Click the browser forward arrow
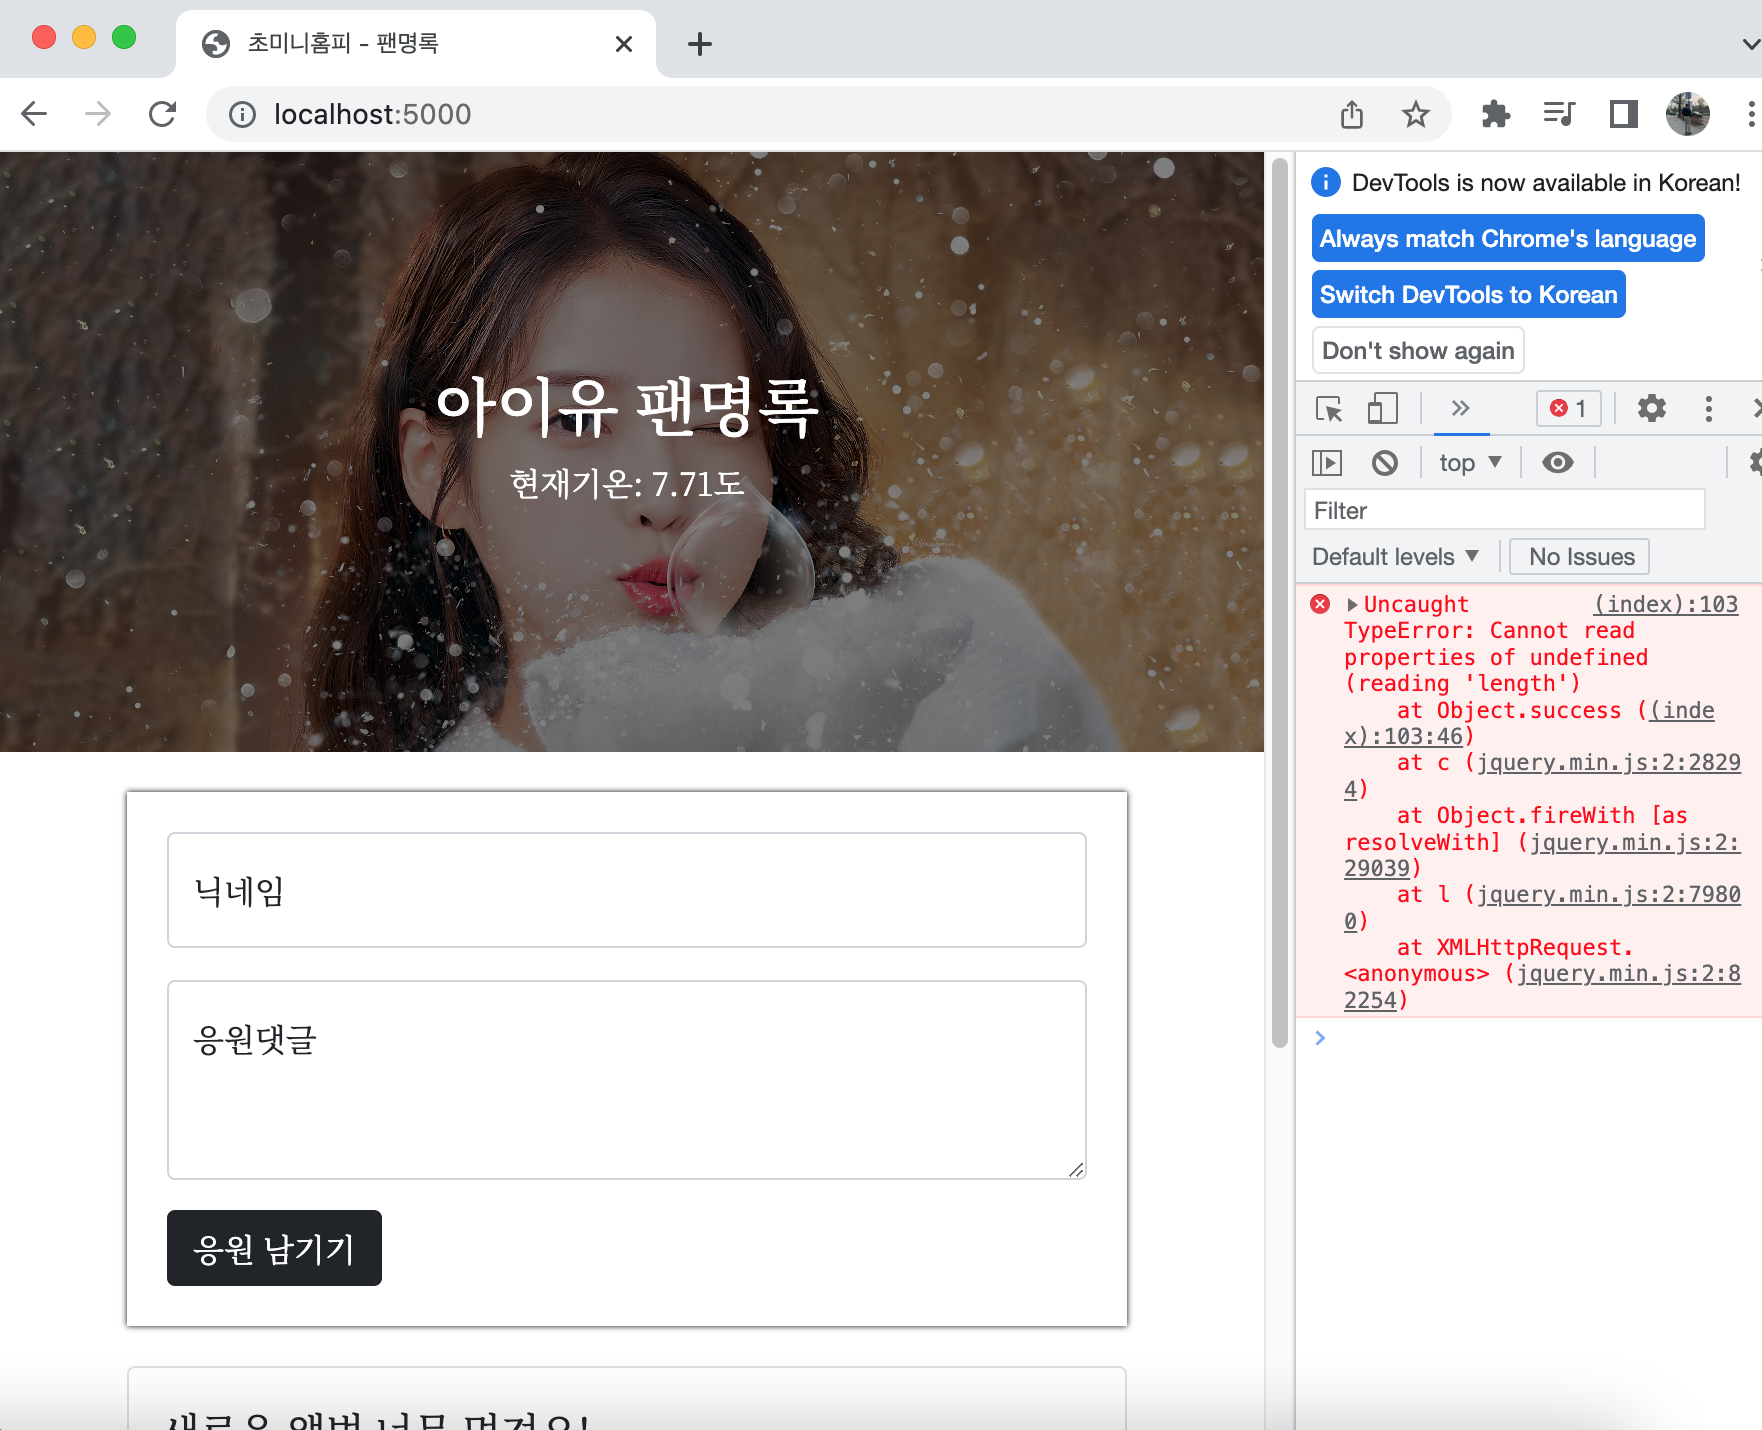This screenshot has width=1762, height=1430. (98, 114)
